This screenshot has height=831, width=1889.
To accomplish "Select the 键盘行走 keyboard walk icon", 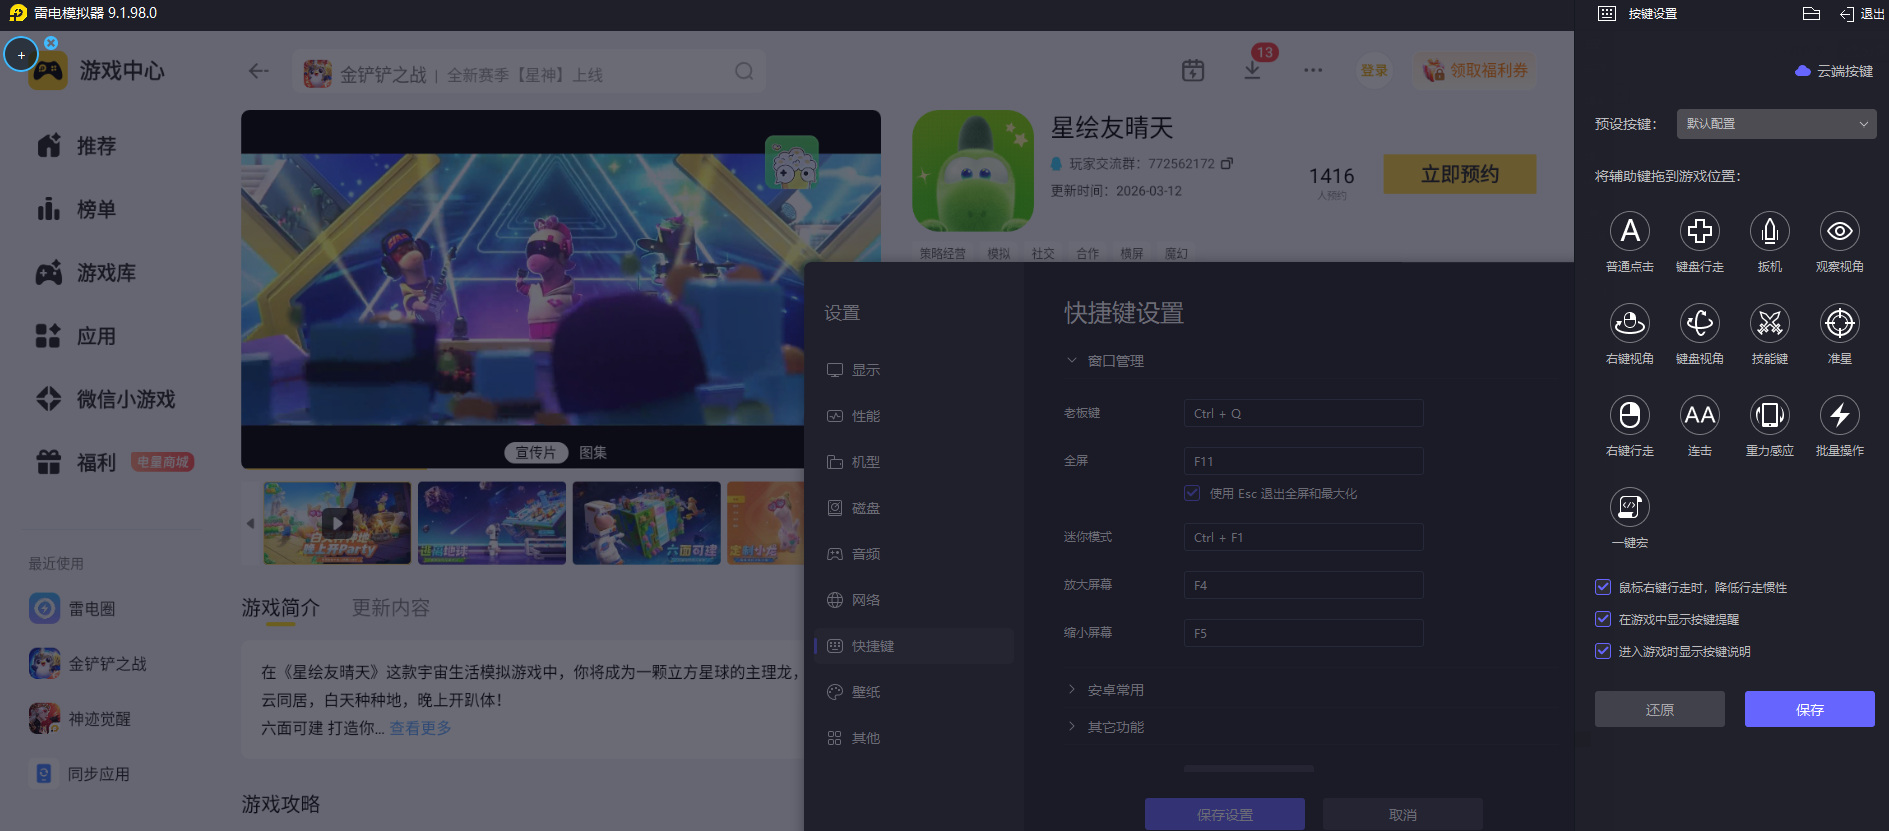I will [1699, 232].
